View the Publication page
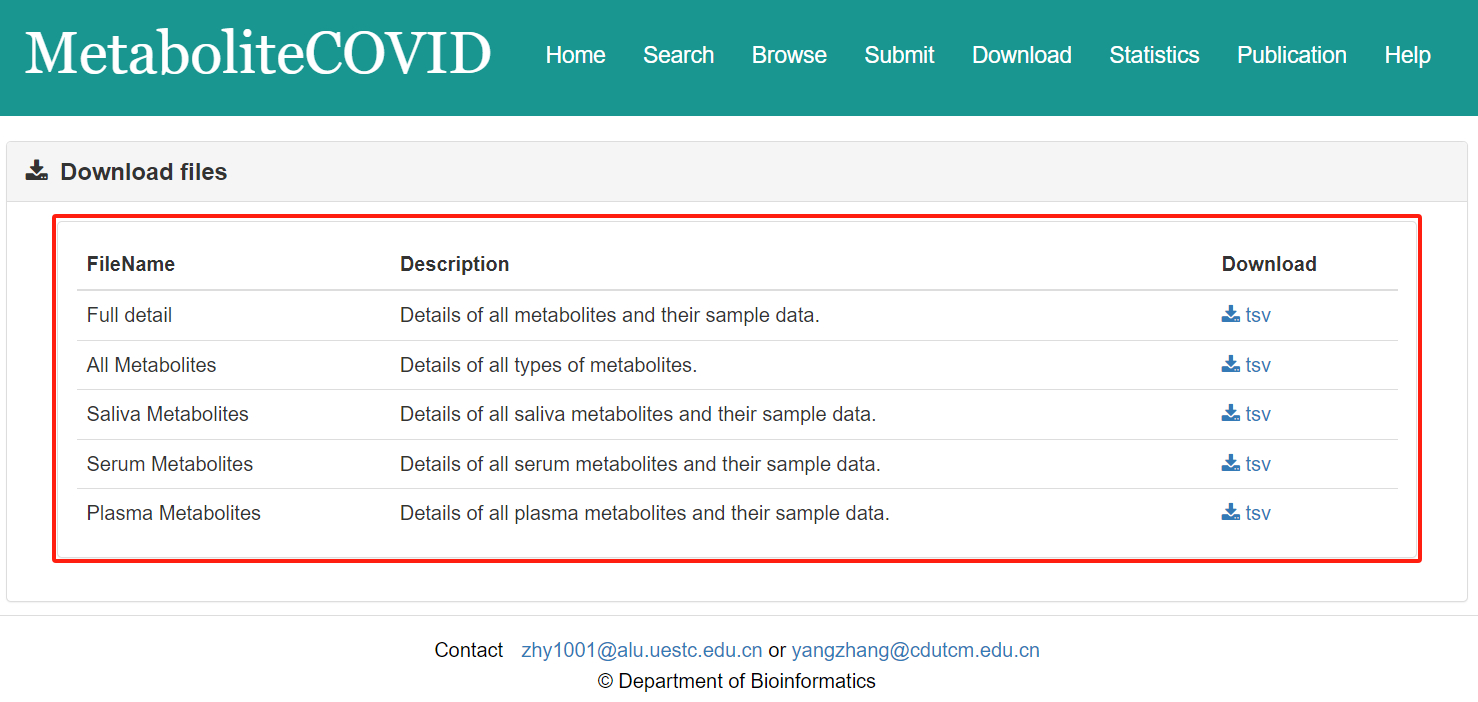This screenshot has width=1478, height=702. (1291, 55)
